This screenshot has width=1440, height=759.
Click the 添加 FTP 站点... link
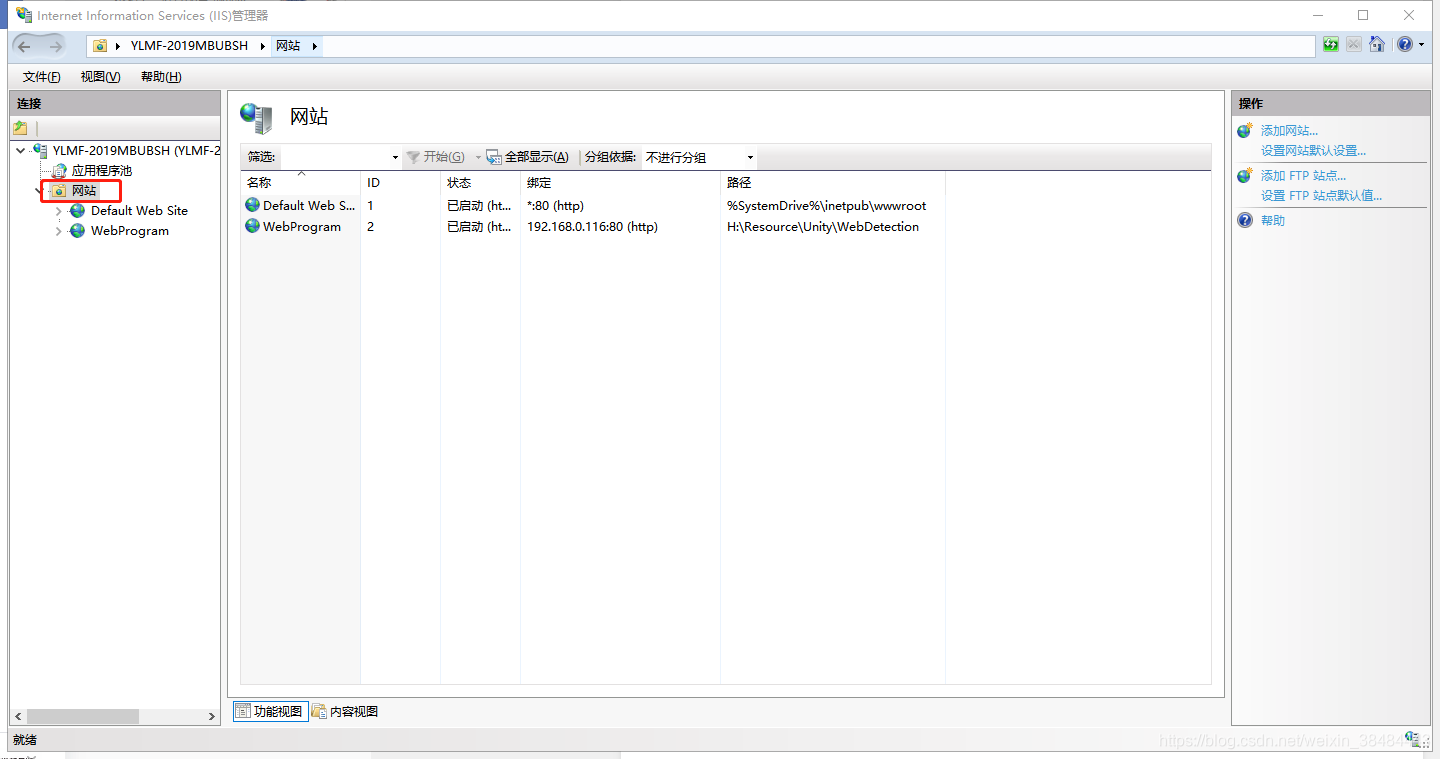1303,176
